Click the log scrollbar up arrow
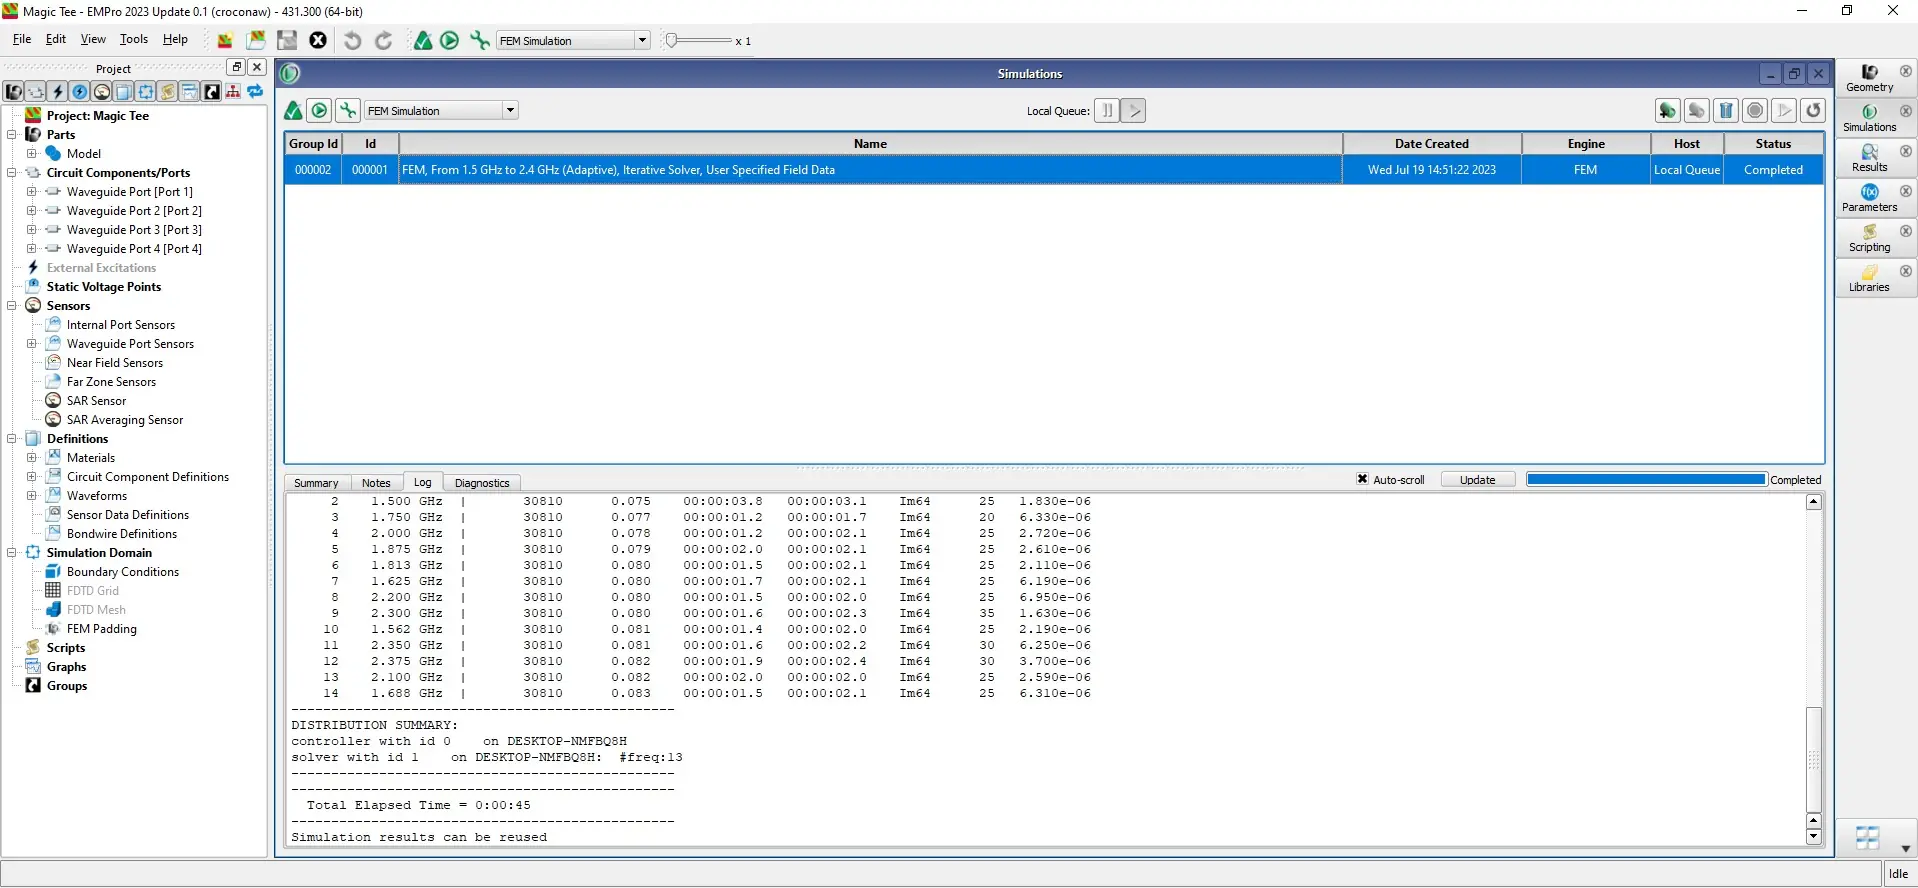Screen dimensions: 1918x888 coord(1813,502)
